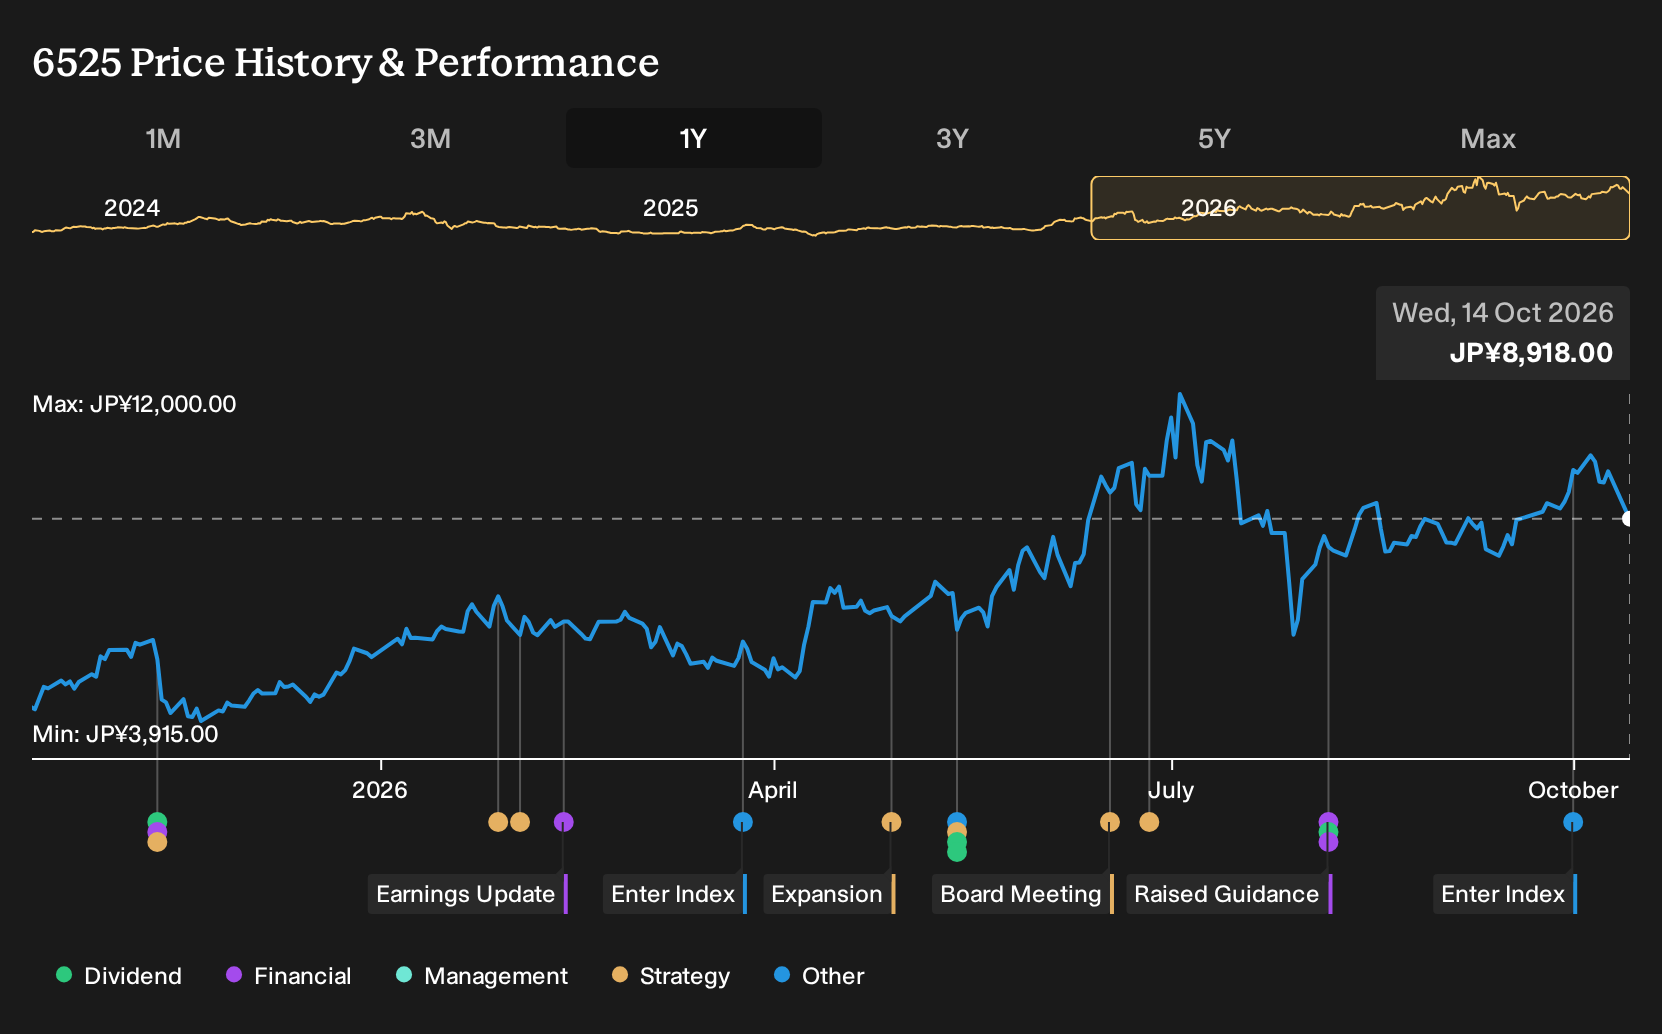Click the Wed, 14 Oct 2026 price tooltip
Image resolution: width=1662 pixels, height=1034 pixels.
pyautogui.click(x=1503, y=333)
